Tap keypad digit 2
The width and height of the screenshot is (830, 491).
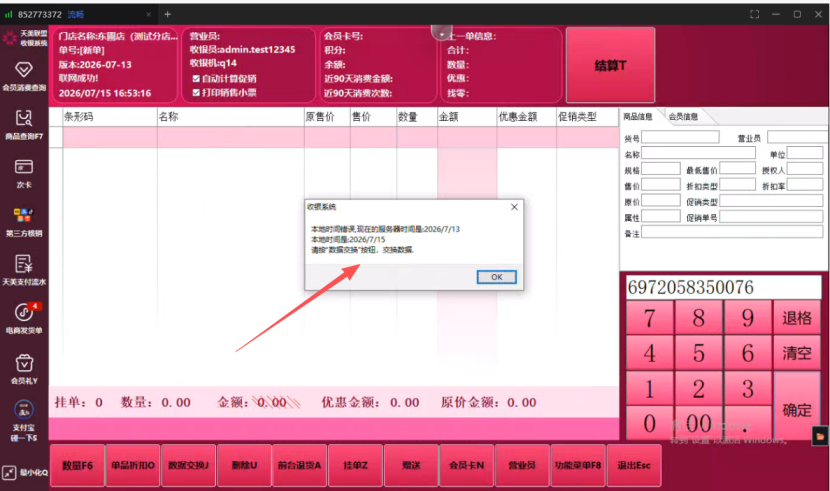coord(699,389)
